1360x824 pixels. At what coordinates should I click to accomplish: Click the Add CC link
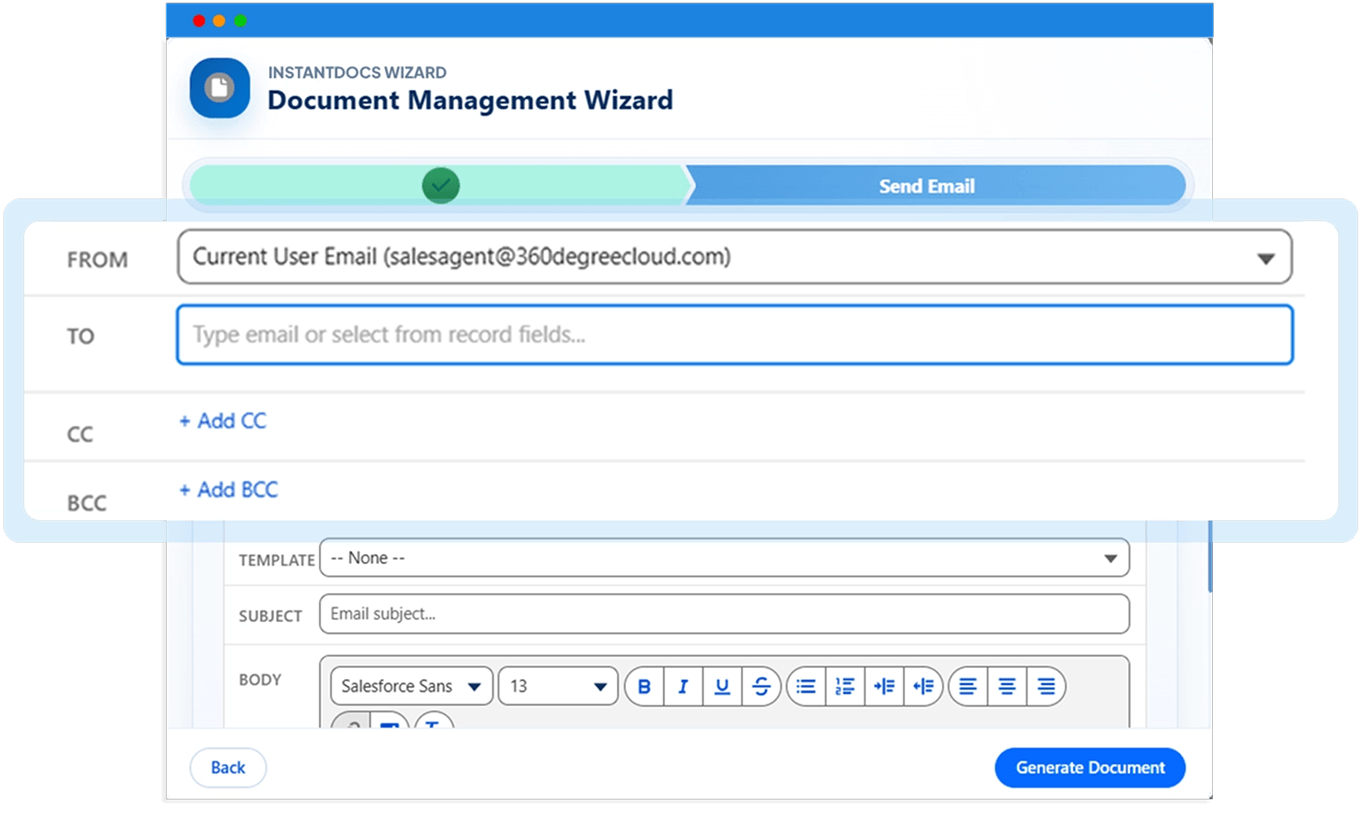coord(223,421)
